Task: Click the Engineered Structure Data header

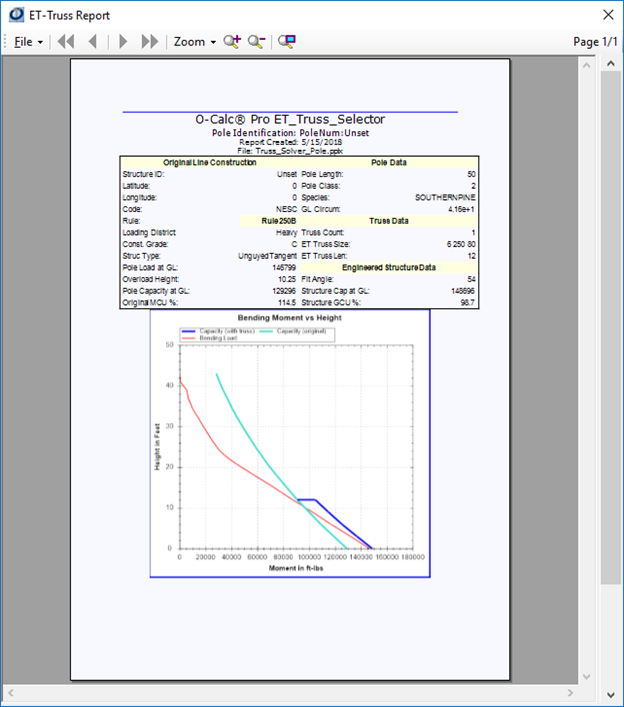Action: pyautogui.click(x=389, y=268)
